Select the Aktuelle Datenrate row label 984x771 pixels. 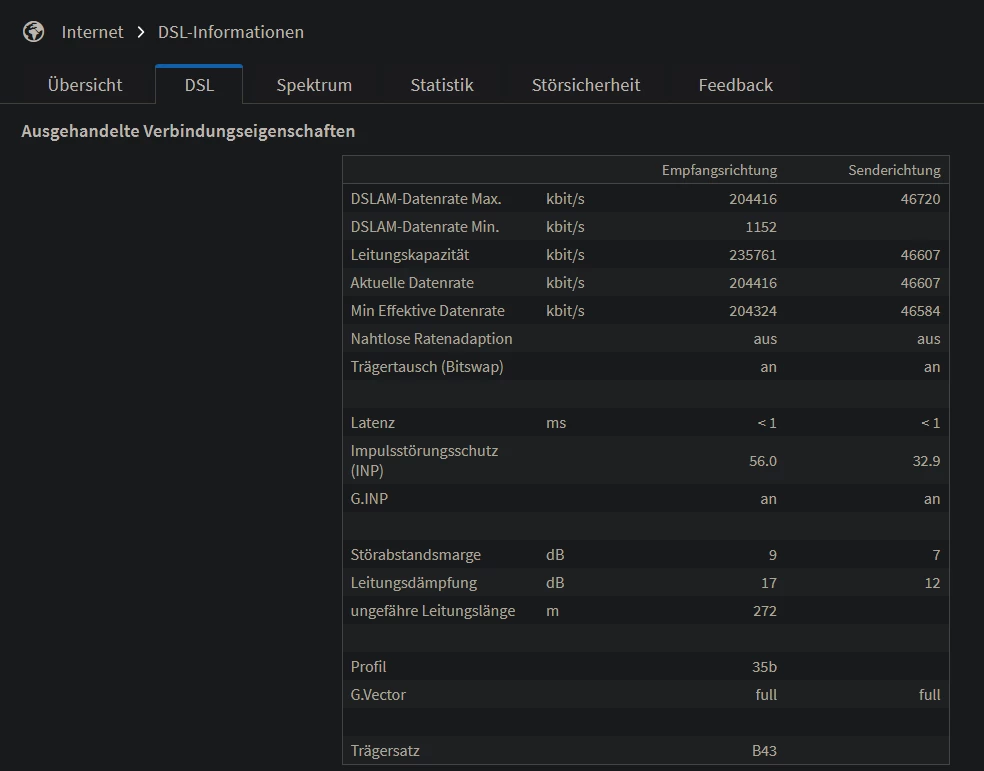point(412,283)
